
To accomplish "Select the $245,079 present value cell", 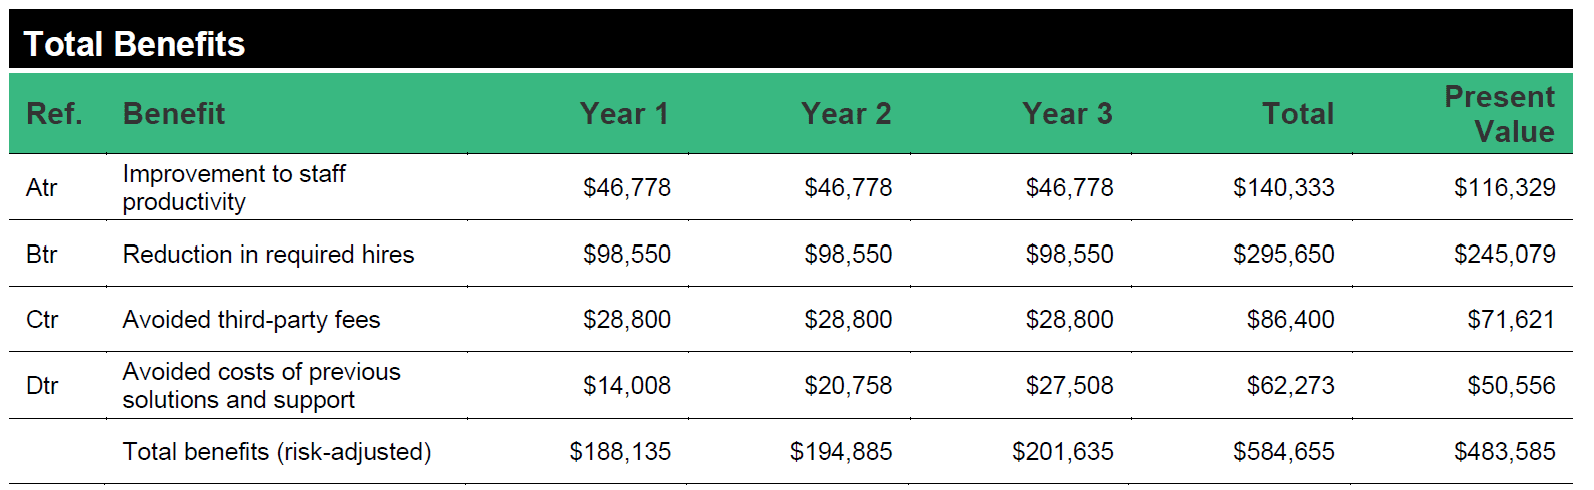I will coord(1504,255).
